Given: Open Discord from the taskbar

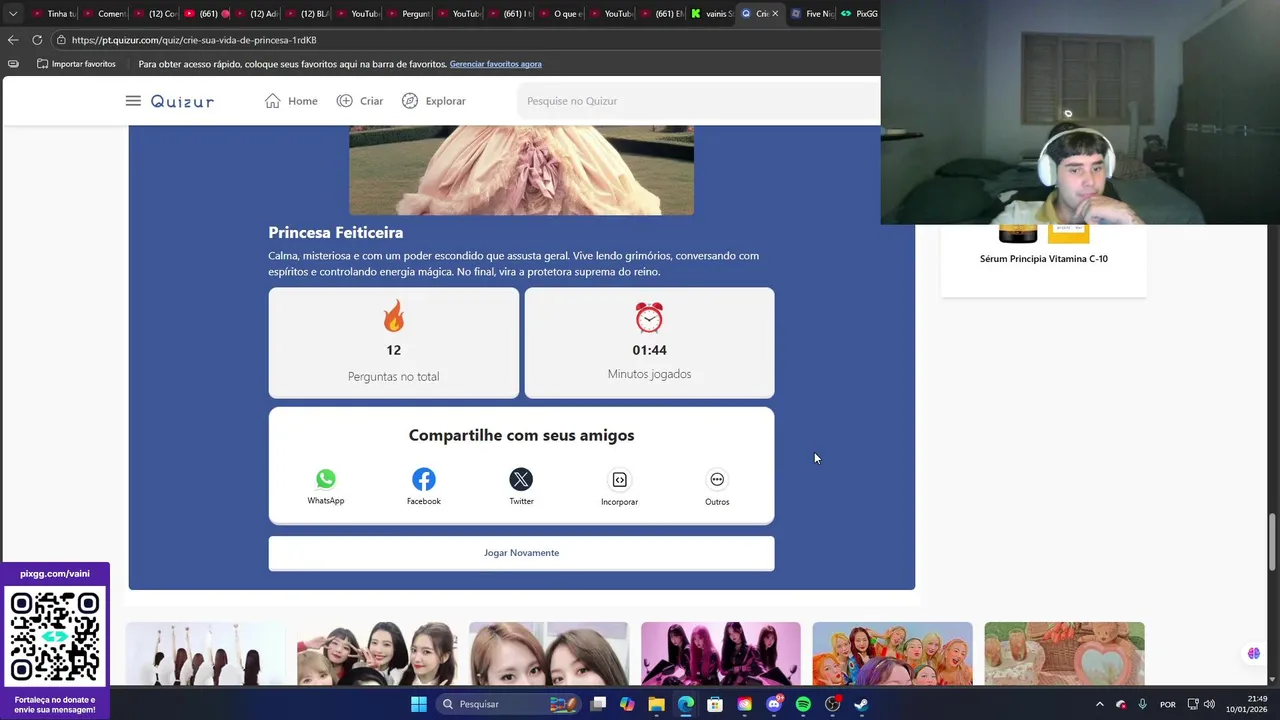Looking at the screenshot, I should (774, 704).
